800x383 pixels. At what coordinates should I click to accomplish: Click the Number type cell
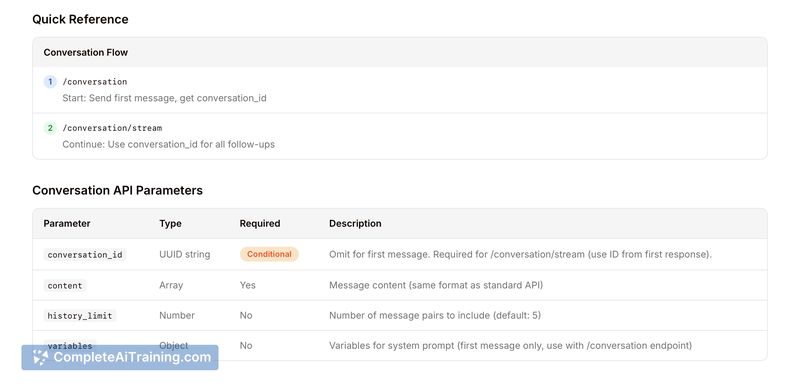pyautogui.click(x=177, y=315)
